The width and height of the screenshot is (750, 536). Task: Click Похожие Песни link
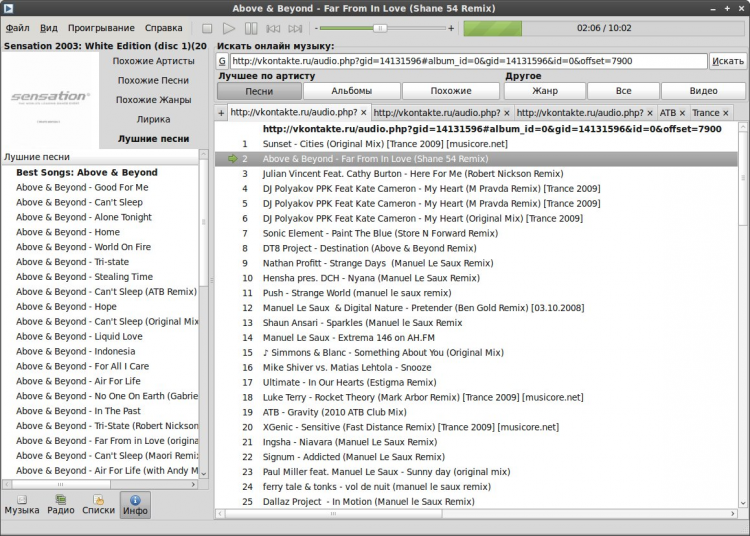tap(154, 80)
